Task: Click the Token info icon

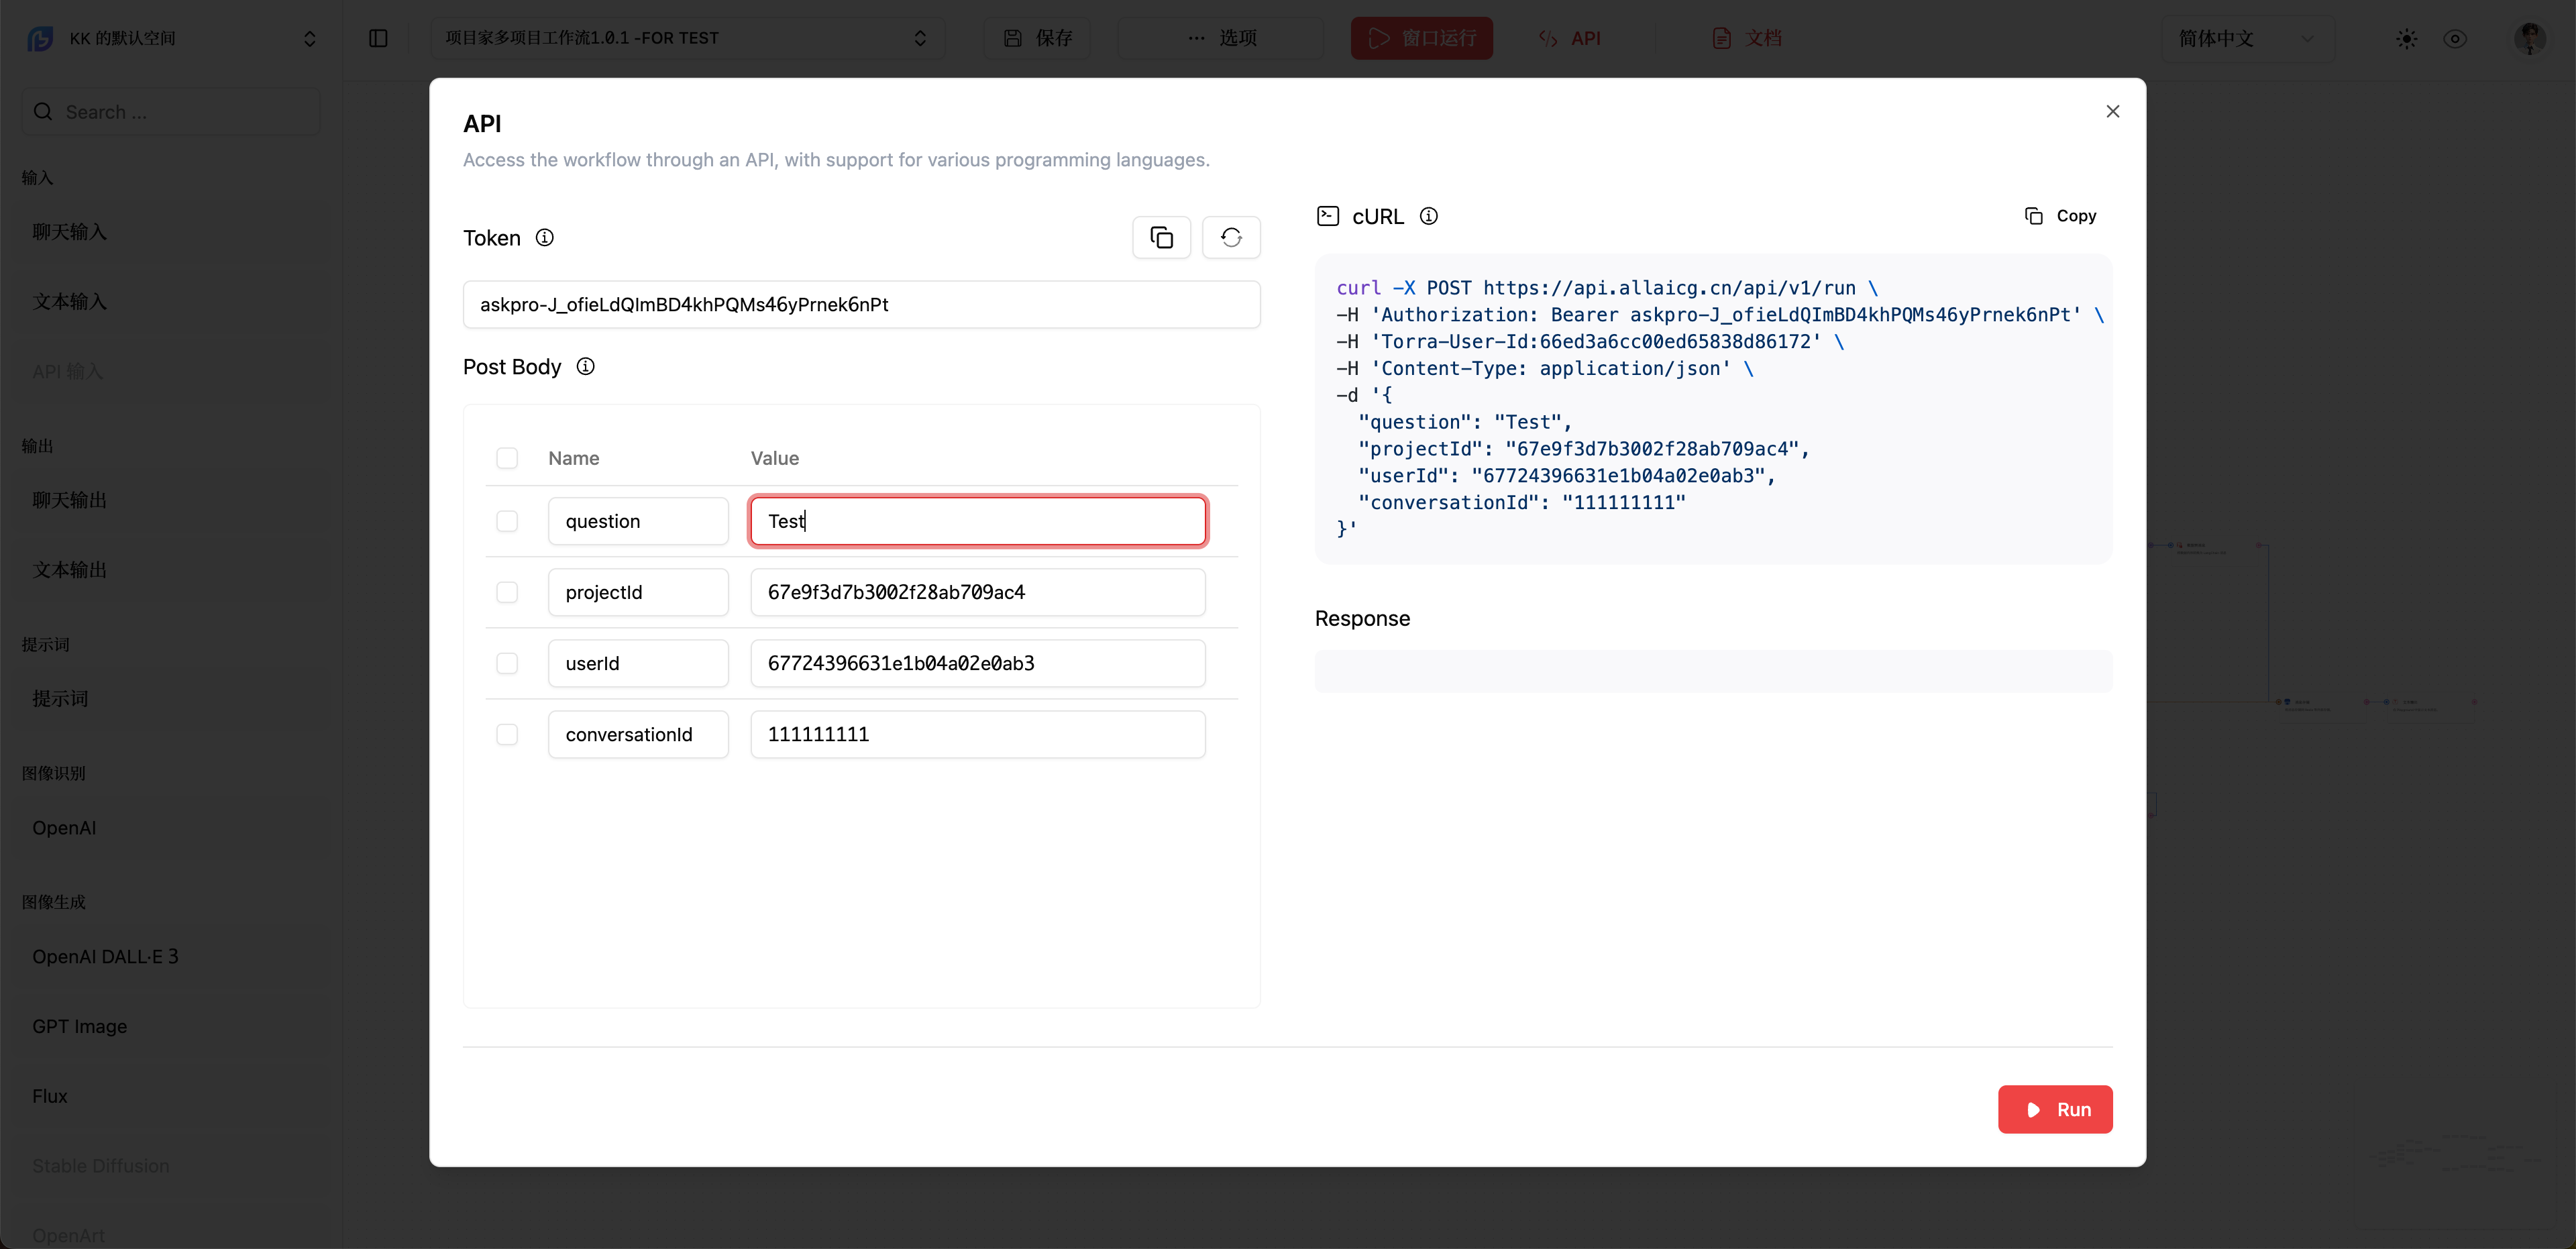Action: tap(544, 238)
